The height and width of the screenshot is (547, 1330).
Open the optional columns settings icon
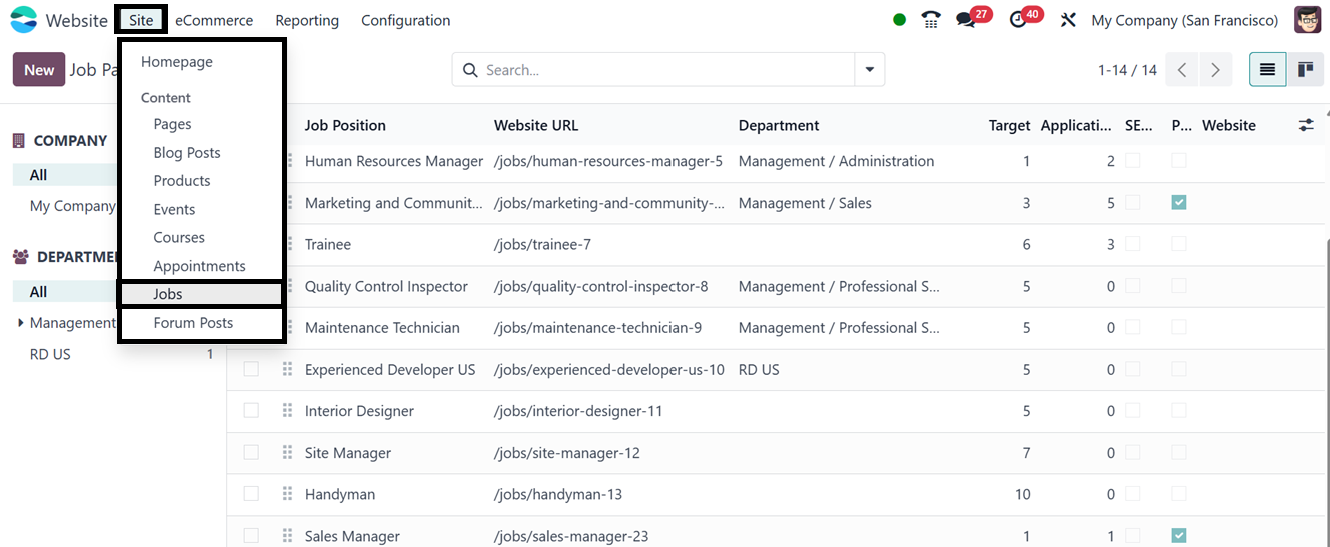coord(1306,125)
